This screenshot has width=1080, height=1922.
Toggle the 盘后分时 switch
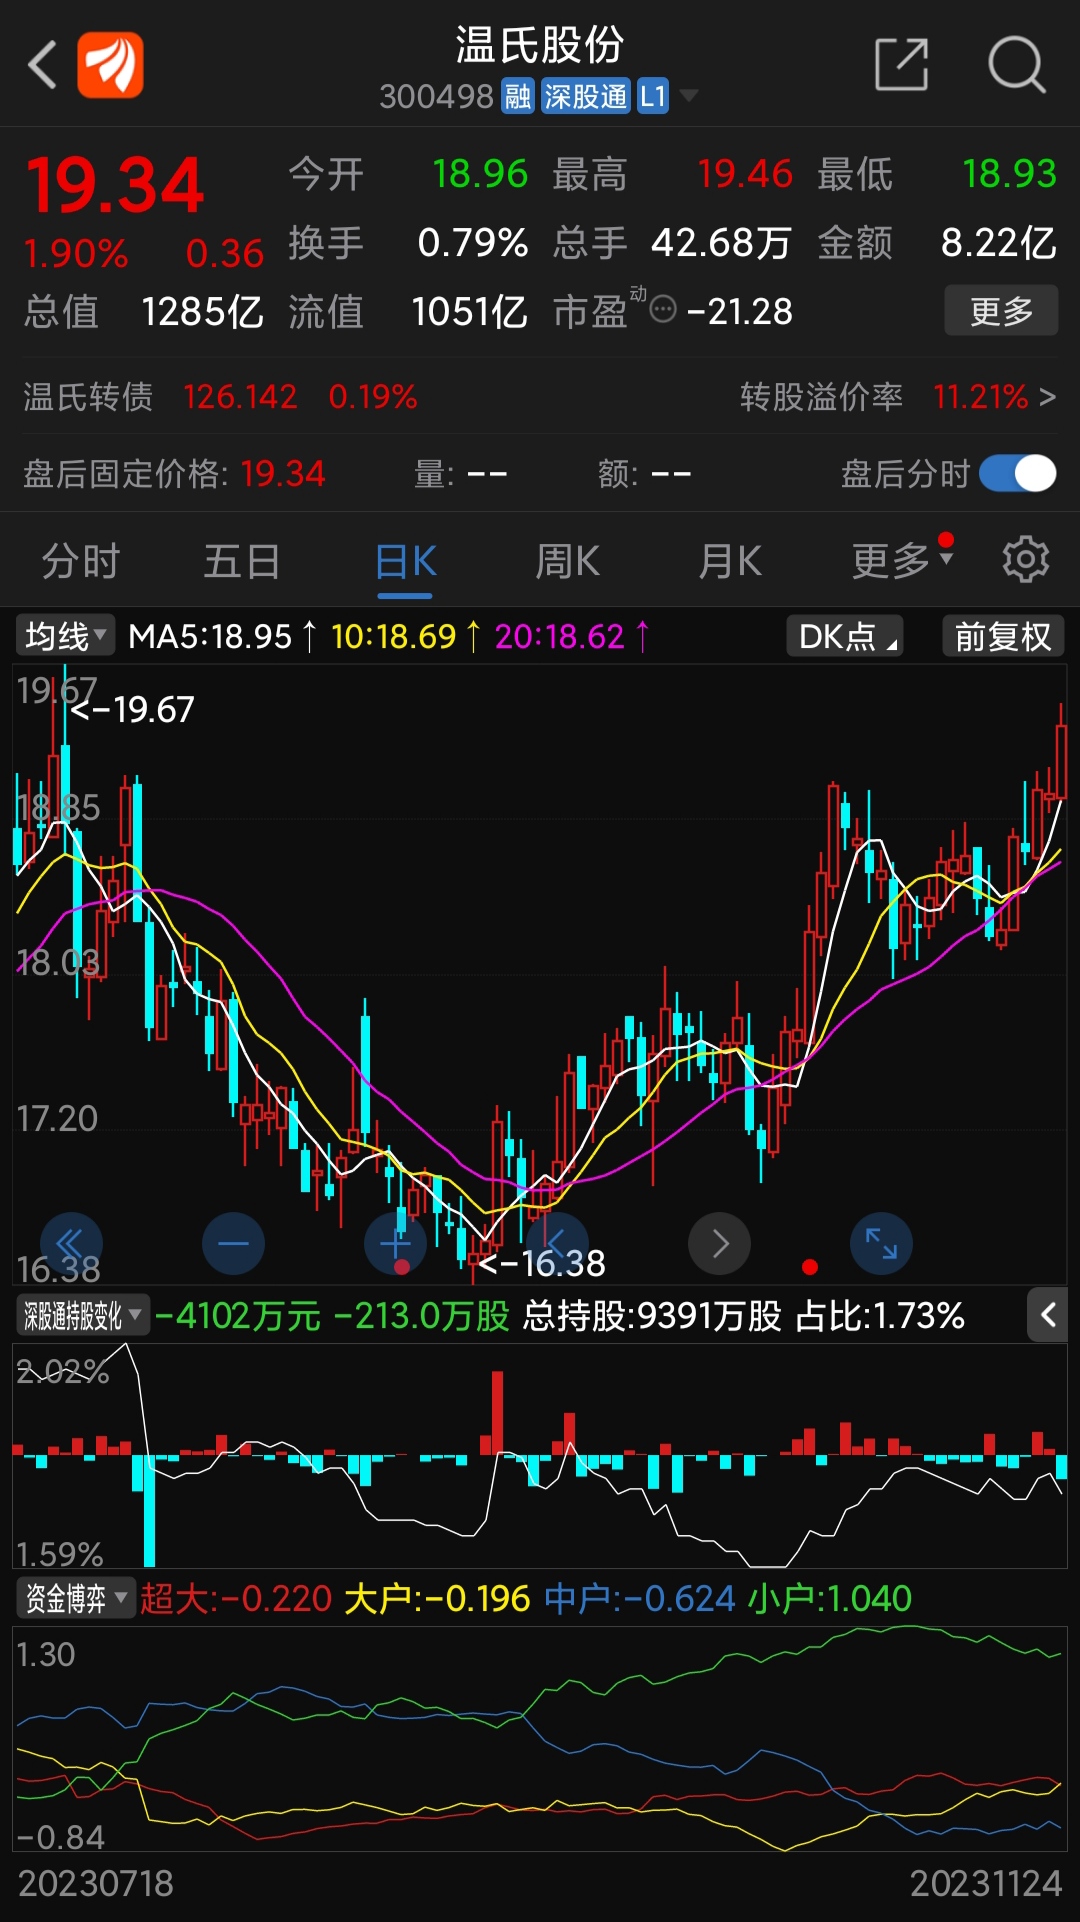tap(1018, 473)
